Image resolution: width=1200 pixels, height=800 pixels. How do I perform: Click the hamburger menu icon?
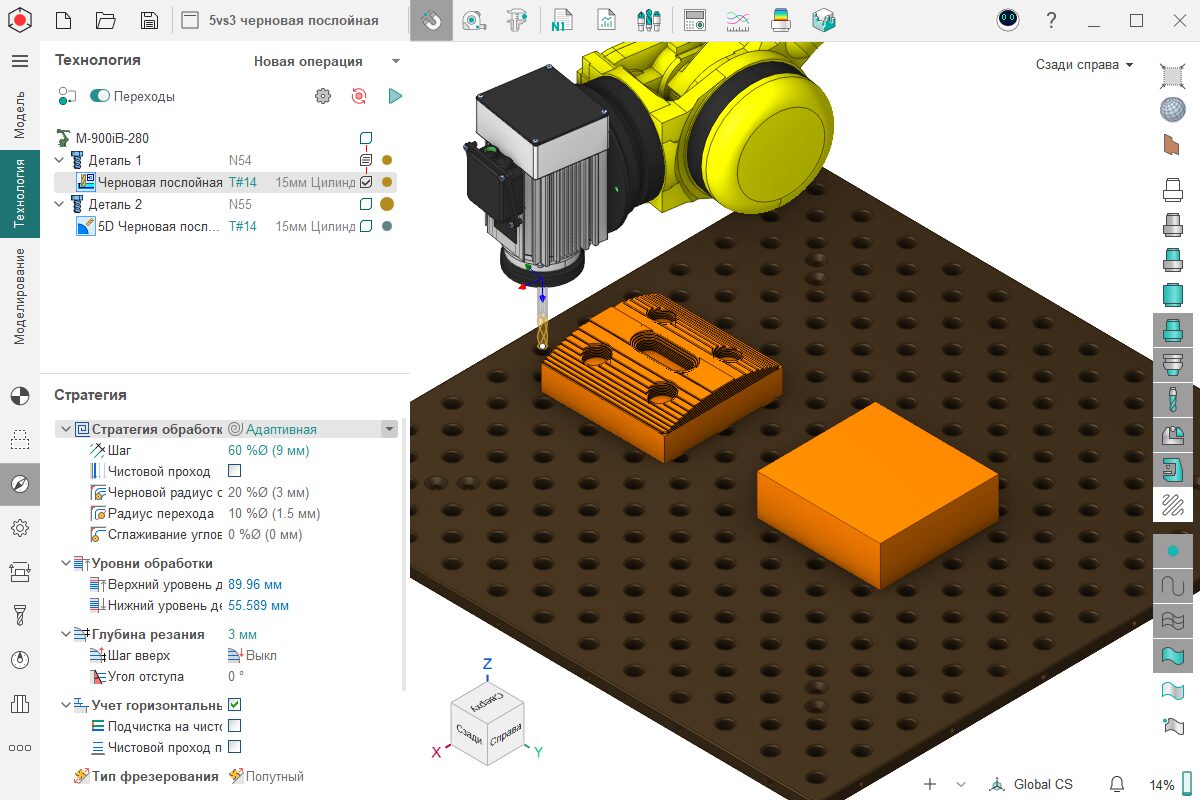click(x=19, y=61)
